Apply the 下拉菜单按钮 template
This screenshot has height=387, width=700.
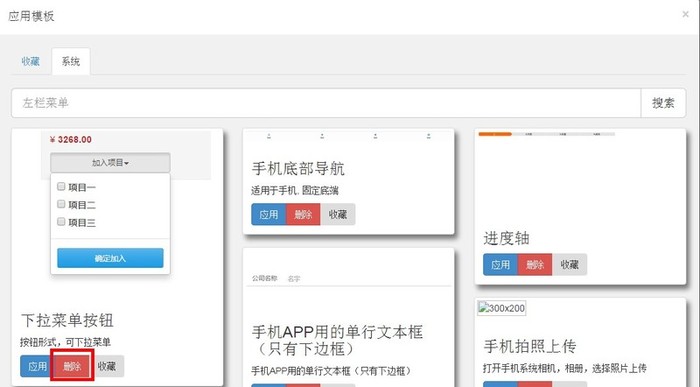(37, 366)
